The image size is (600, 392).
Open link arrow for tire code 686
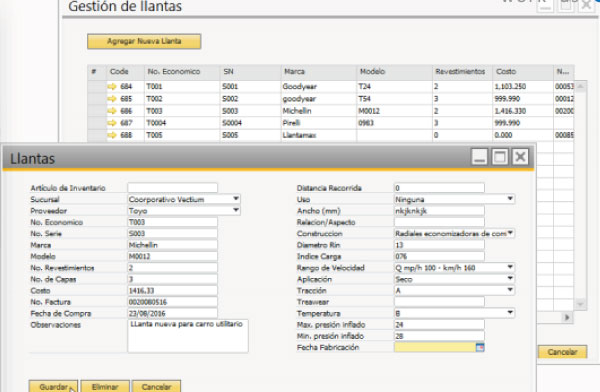(112, 111)
